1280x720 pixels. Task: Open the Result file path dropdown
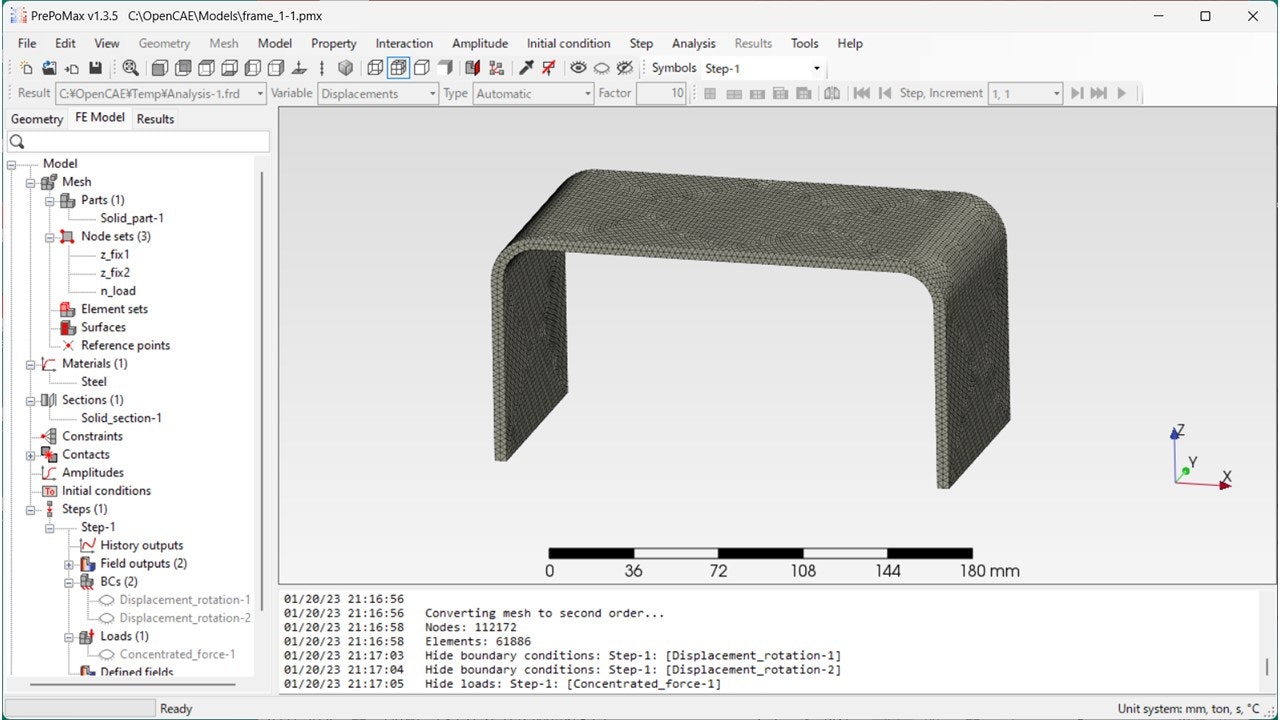click(161, 93)
